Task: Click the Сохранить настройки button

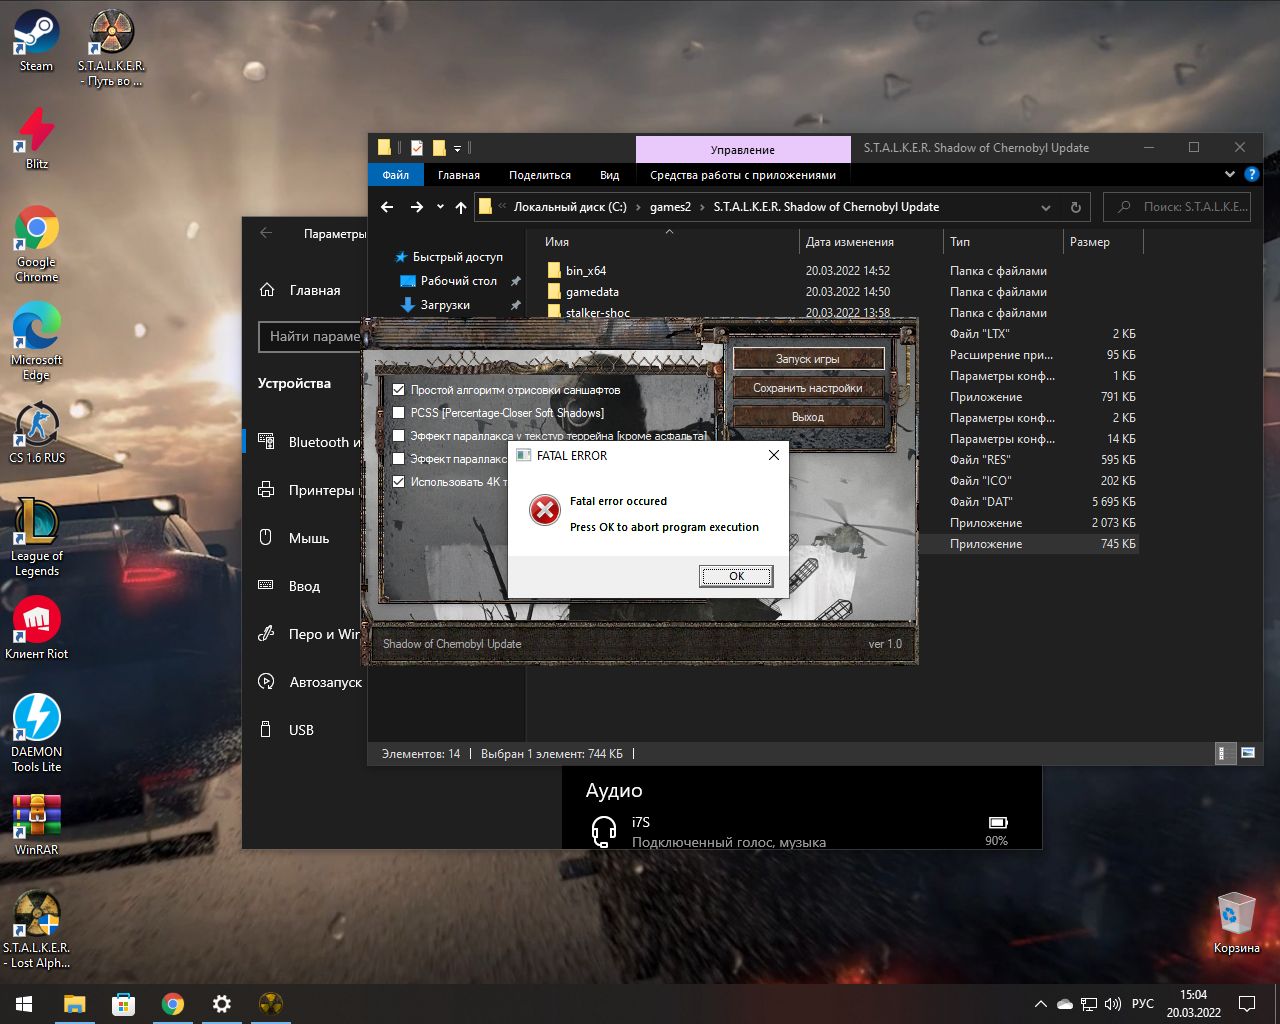Action: [x=808, y=388]
